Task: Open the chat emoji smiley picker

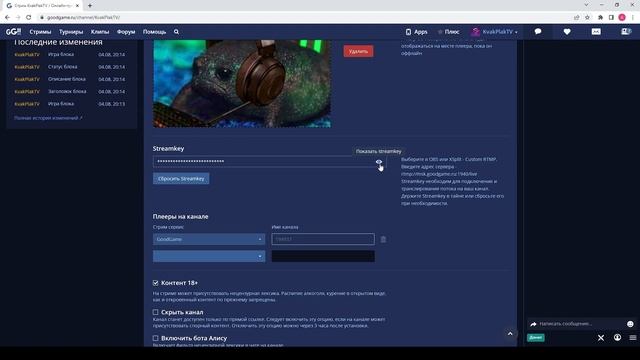Action: pos(630,324)
